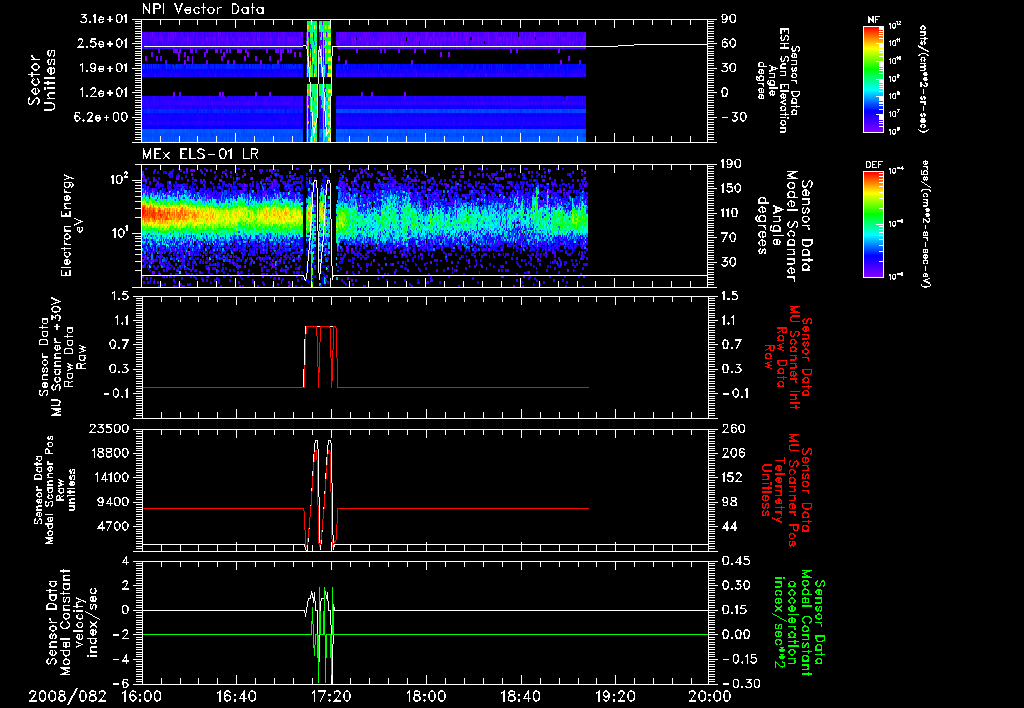The image size is (1024, 708).
Task: Click the 152 telemetry position tick
Action: click(x=732, y=477)
